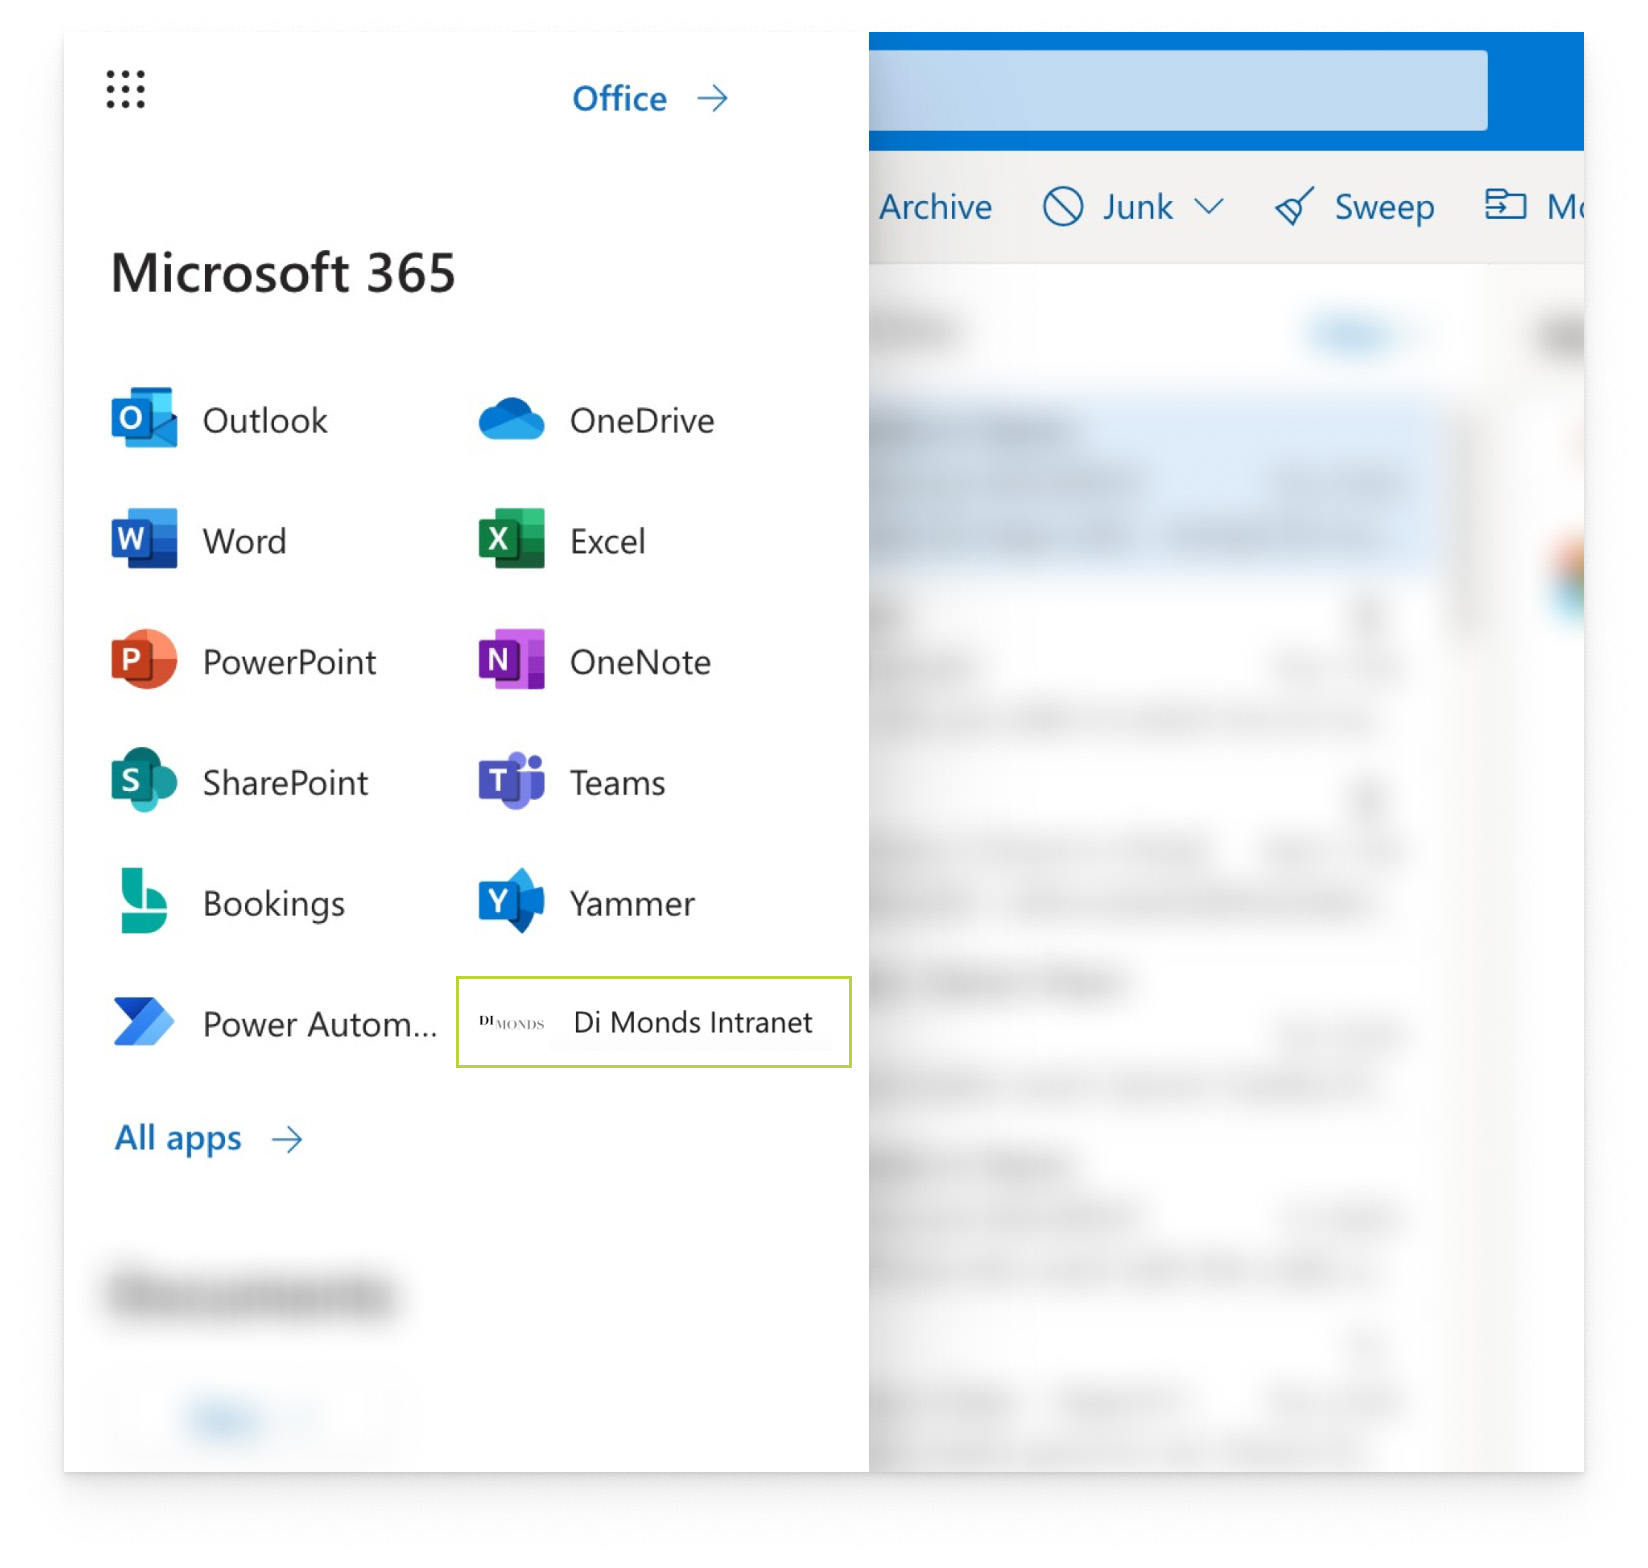Screen dimensions: 1648x1568
Task: Click the arrow next to Office
Action: coord(713,98)
